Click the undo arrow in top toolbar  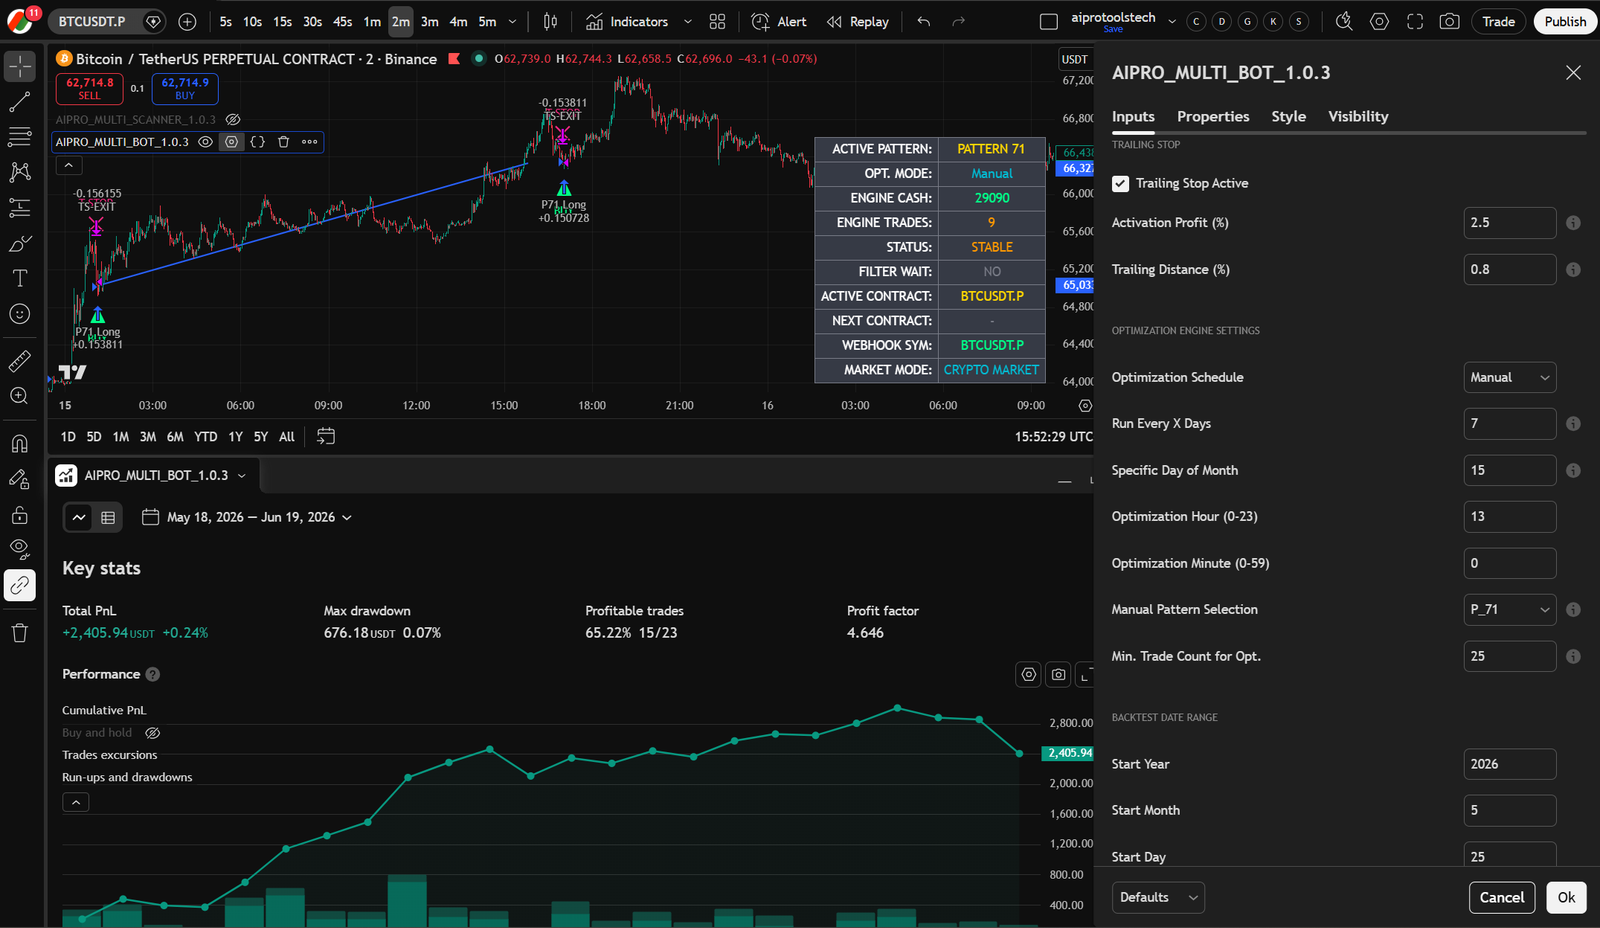[924, 21]
